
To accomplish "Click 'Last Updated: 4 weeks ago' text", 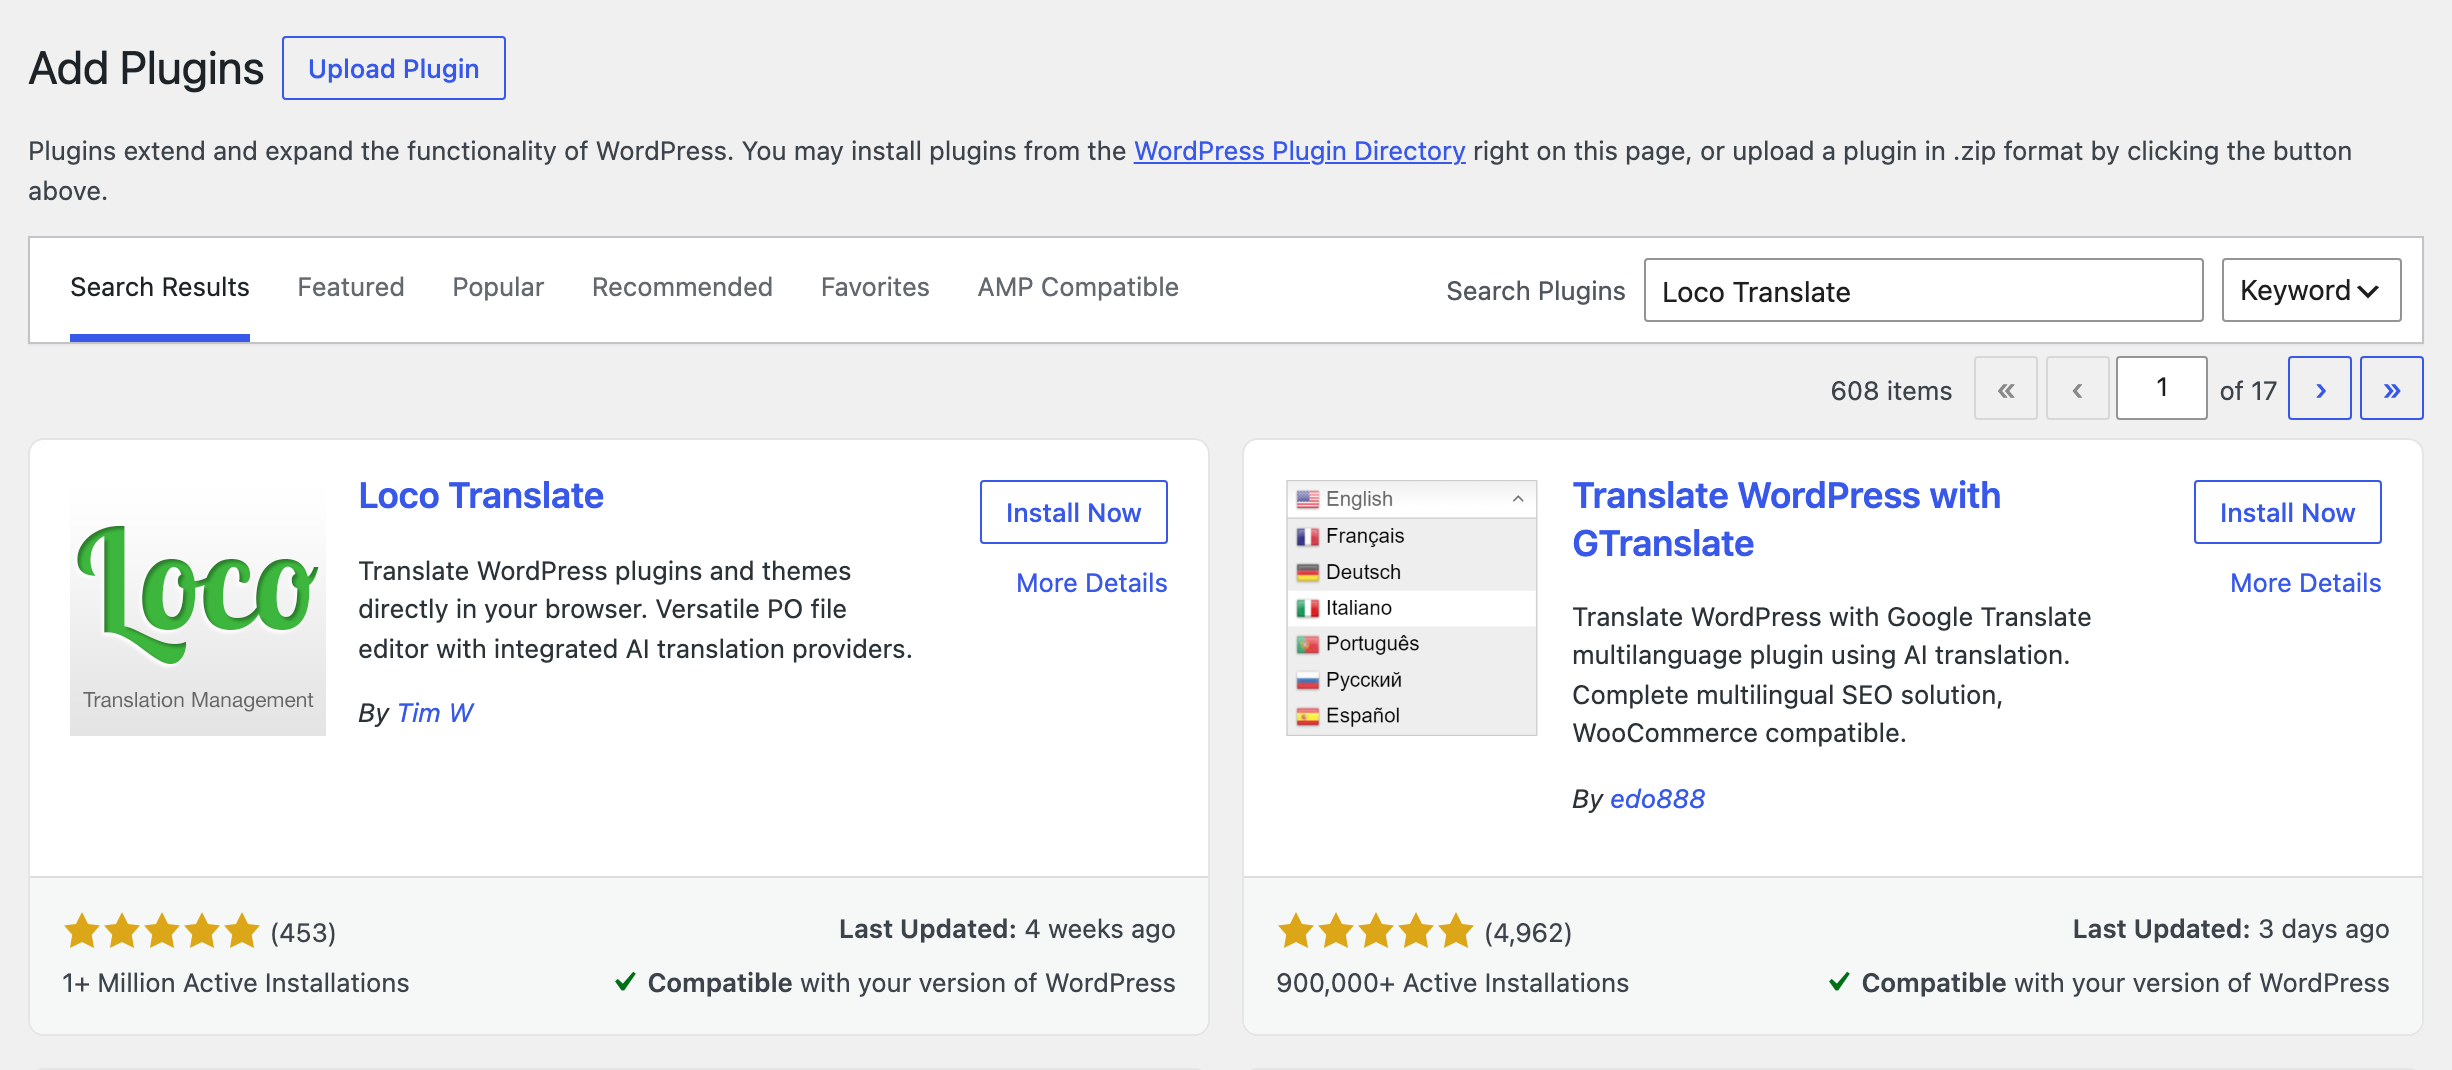I will coord(1007,929).
